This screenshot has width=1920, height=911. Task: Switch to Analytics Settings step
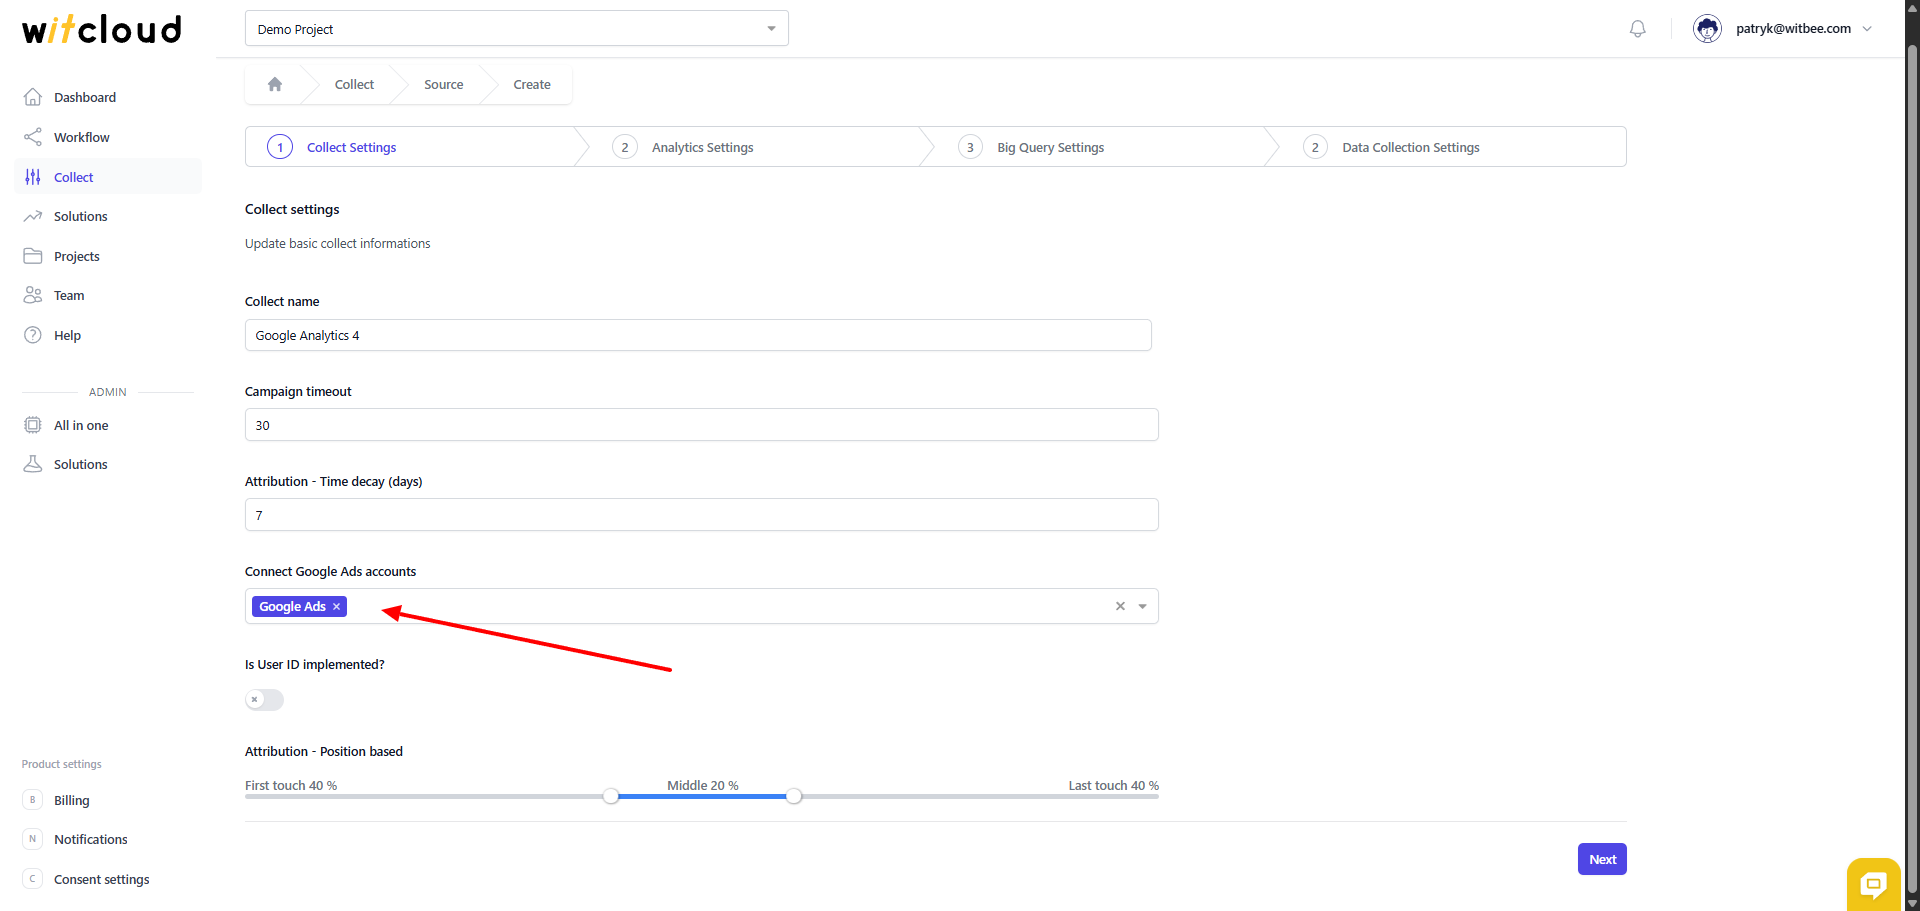[x=702, y=148]
